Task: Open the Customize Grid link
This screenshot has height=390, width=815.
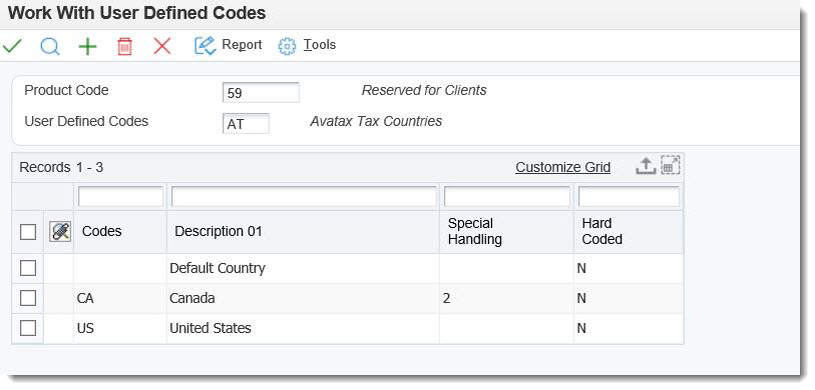Action: (x=563, y=167)
